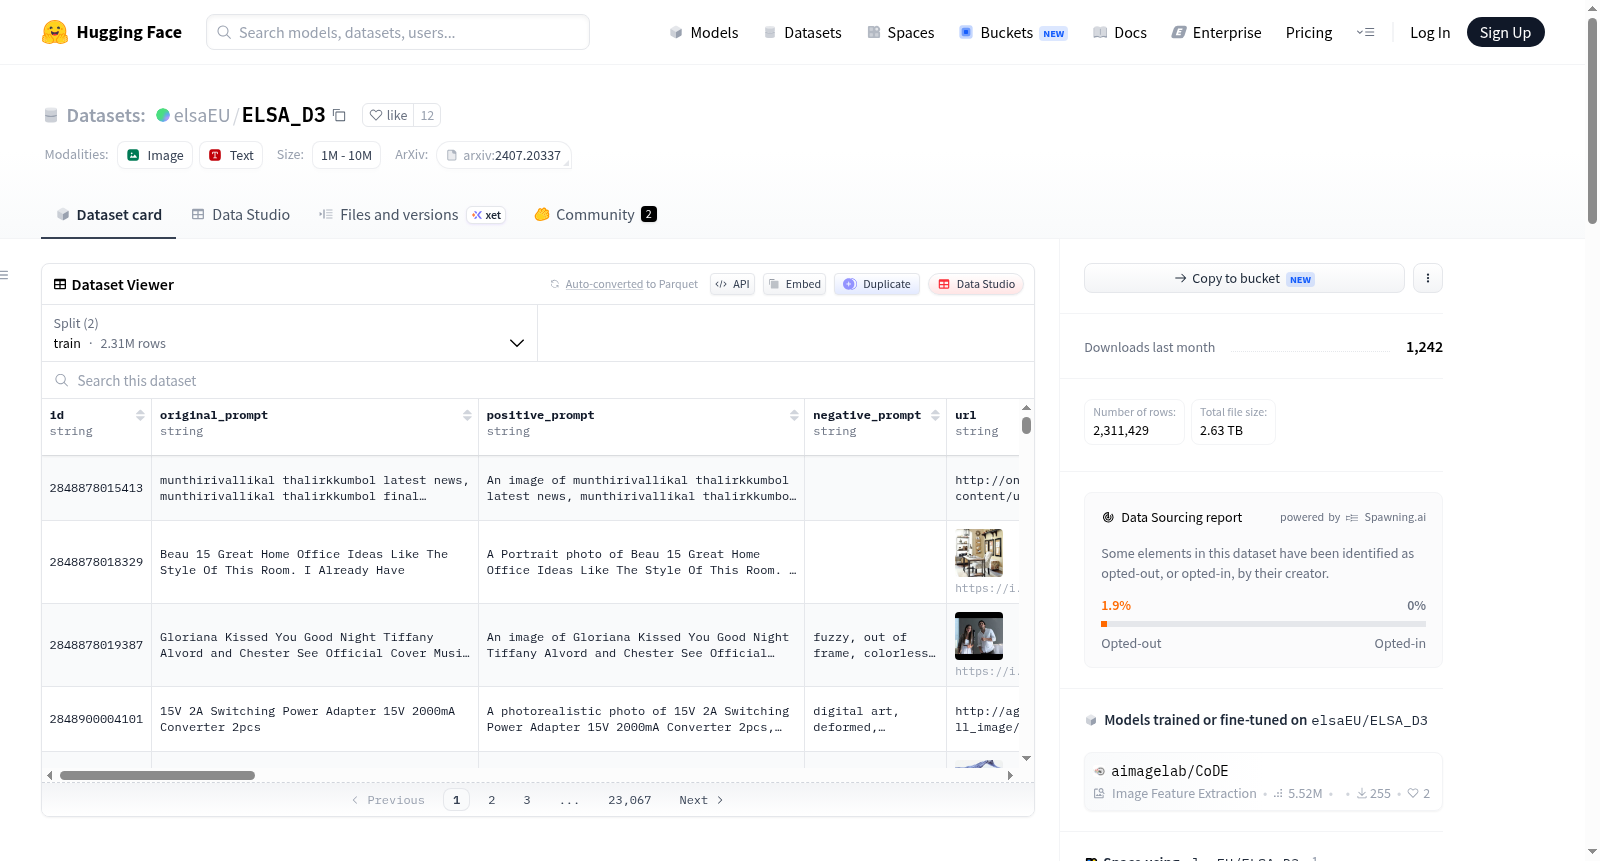Focus the Search this dataset field
1600x861 pixels.
[538, 380]
